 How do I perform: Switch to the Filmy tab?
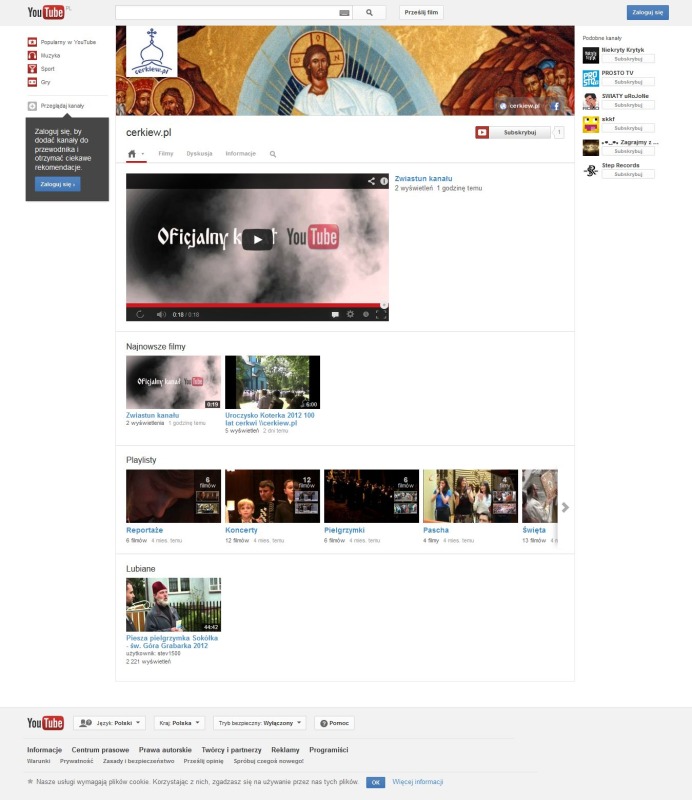pos(166,154)
